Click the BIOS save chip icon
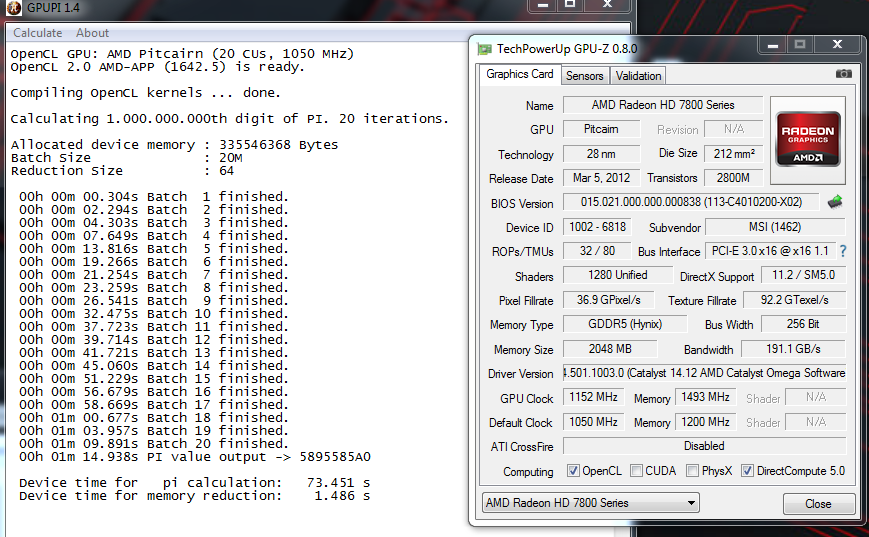 pyautogui.click(x=835, y=202)
